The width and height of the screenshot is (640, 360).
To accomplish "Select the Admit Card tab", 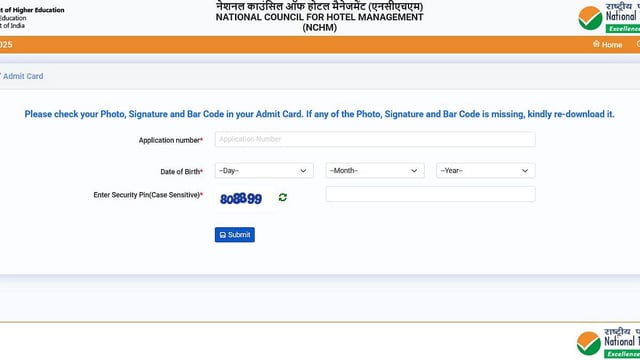I will point(22,76).
